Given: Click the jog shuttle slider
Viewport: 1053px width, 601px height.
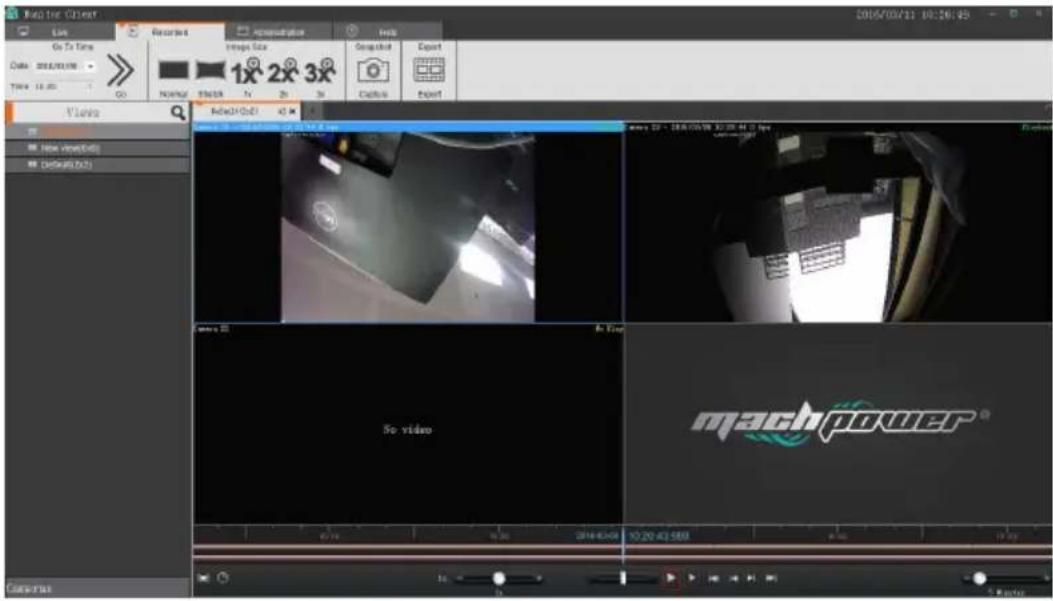Looking at the screenshot, I should pos(623,578).
